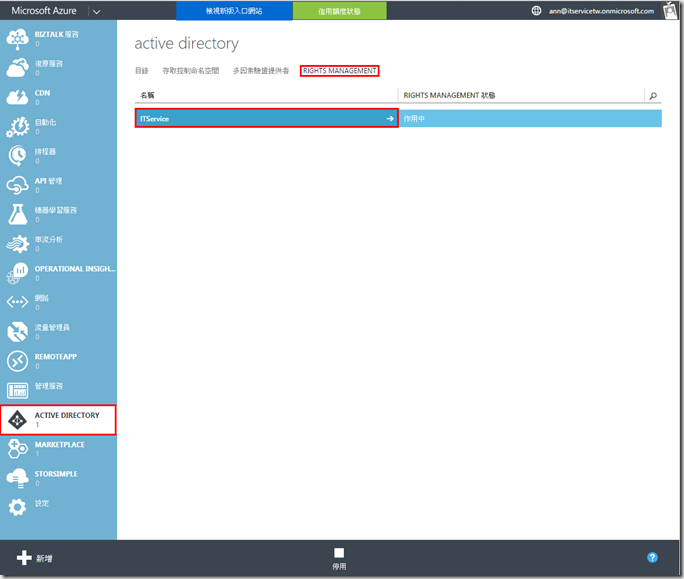
Task: Open the settings gear in sidebar
Action: 19,507
